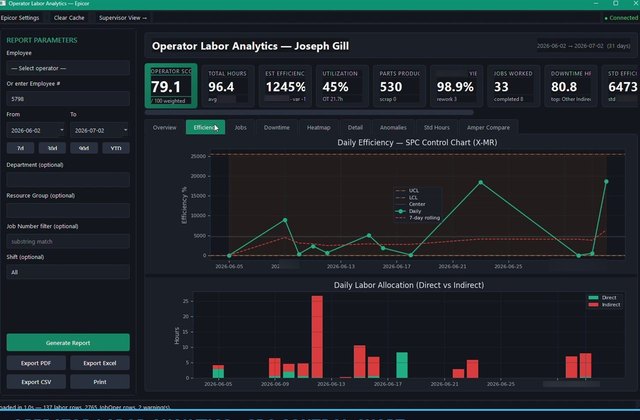
Task: Open the From date dropdown arrow
Action: click(62, 130)
